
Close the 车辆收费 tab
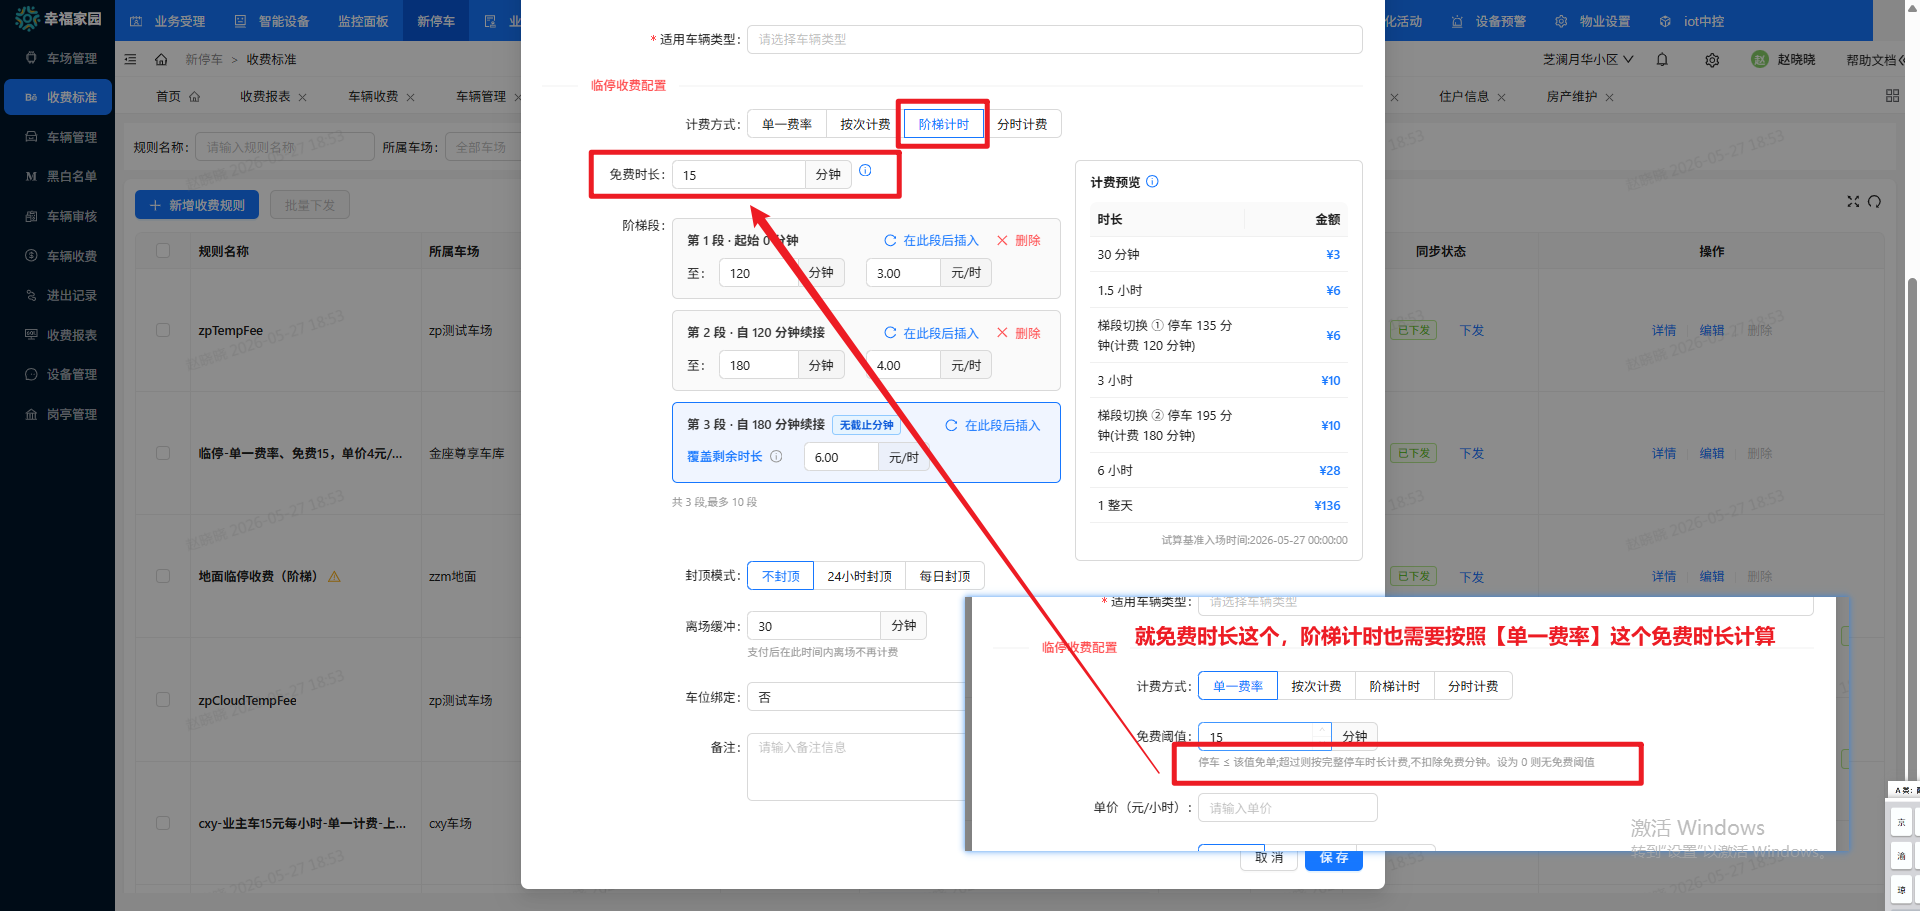410,97
